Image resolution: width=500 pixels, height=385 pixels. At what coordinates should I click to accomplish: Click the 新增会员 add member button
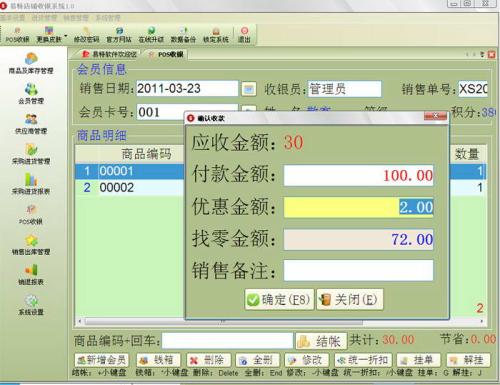coord(101,360)
